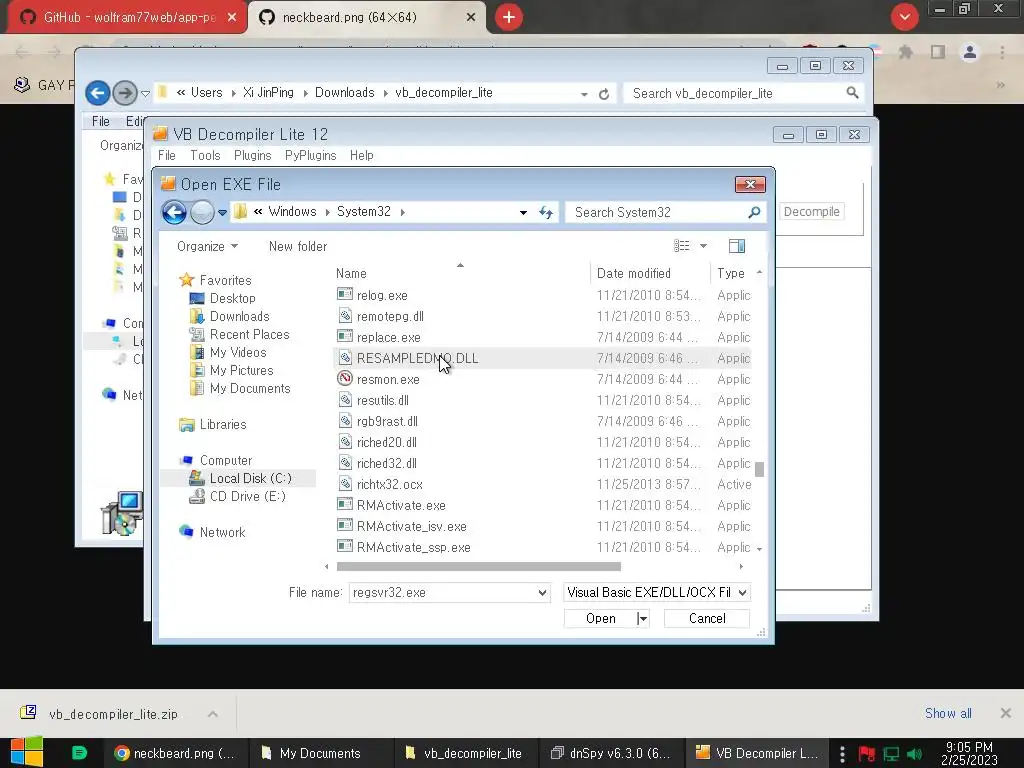
Task: Expand the address bar history dropdown in dialog
Action: (523, 212)
